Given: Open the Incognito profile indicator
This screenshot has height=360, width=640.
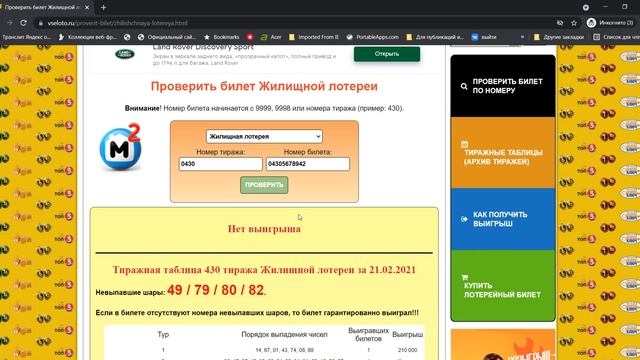Looking at the screenshot, I should click(610, 23).
